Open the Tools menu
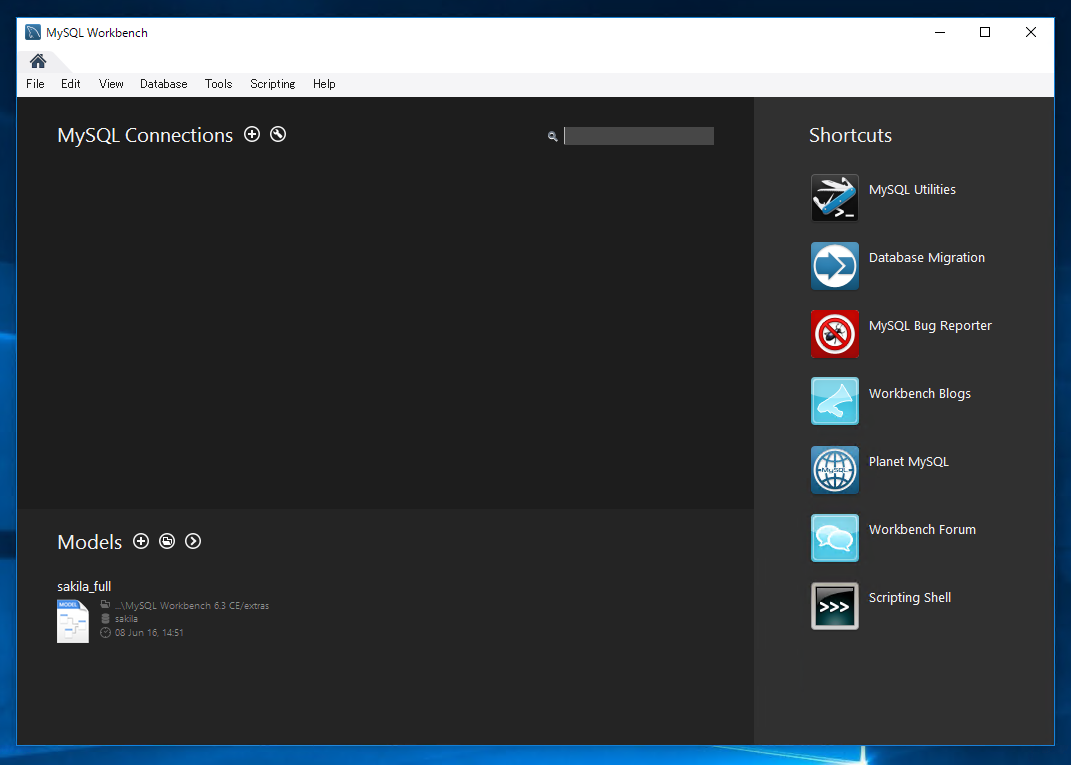The width and height of the screenshot is (1071, 765). tap(219, 84)
